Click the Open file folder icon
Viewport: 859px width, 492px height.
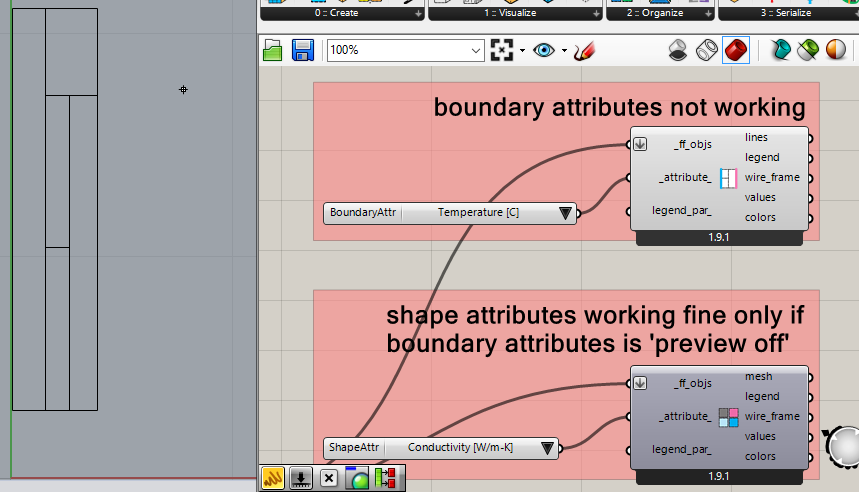pyautogui.click(x=273, y=50)
